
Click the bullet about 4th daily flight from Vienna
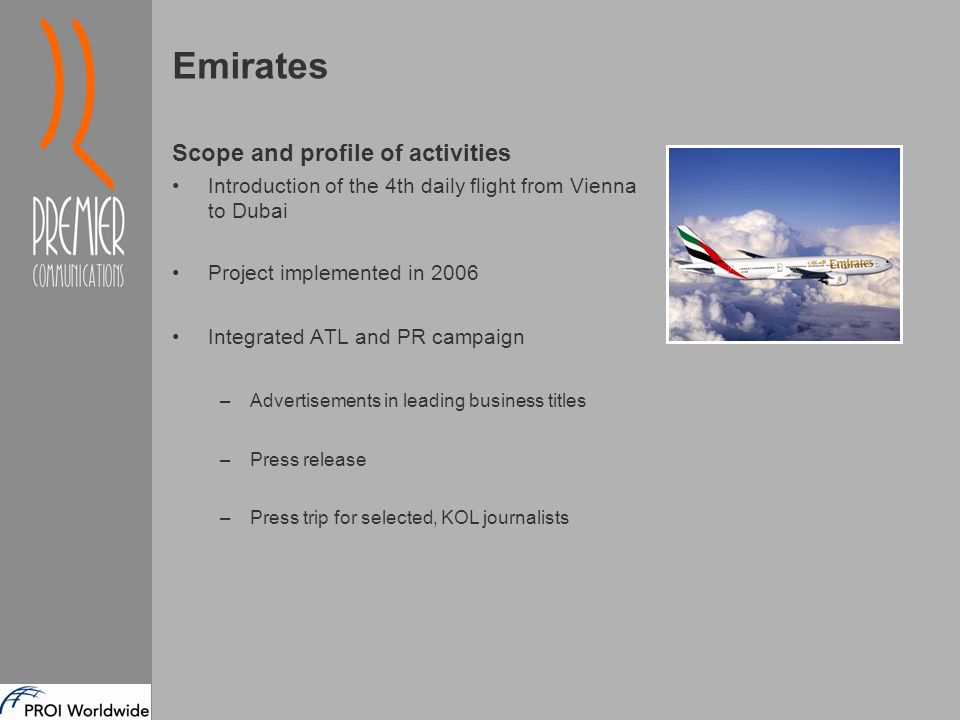pyautogui.click(x=422, y=198)
